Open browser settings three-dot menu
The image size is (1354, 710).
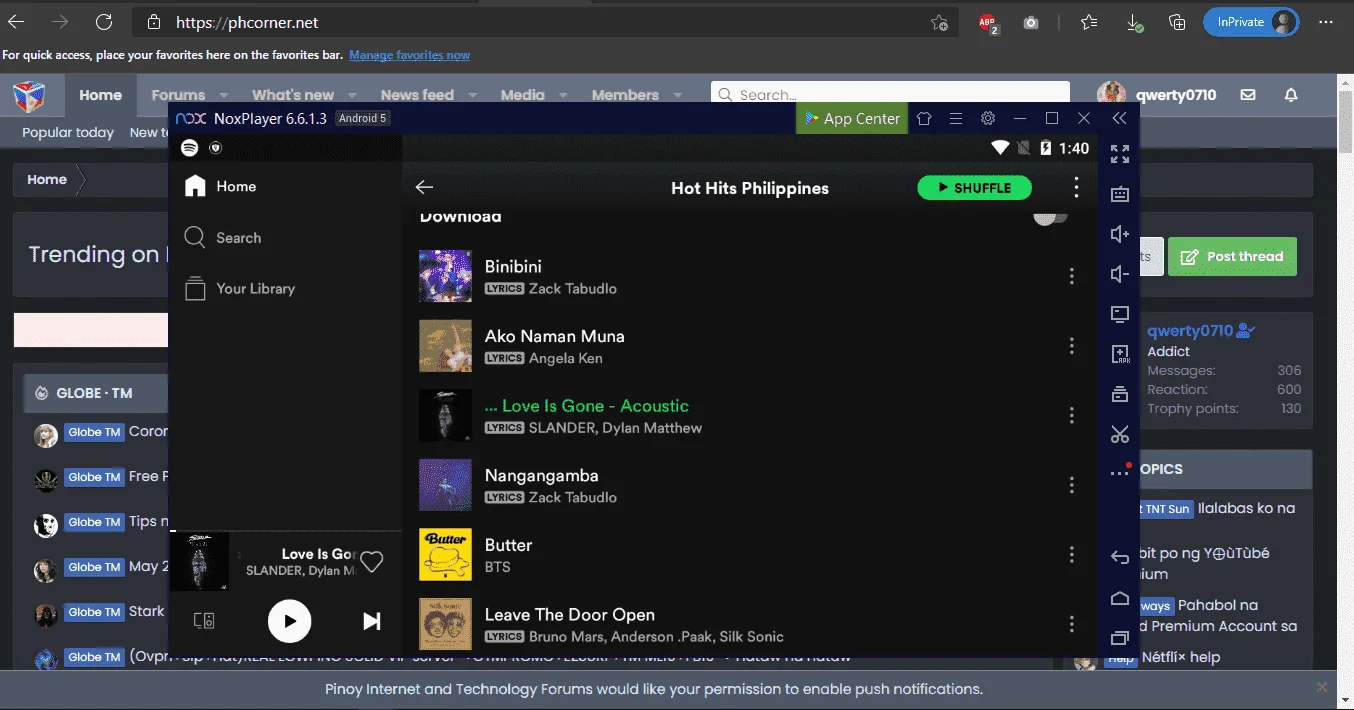pos(1327,22)
